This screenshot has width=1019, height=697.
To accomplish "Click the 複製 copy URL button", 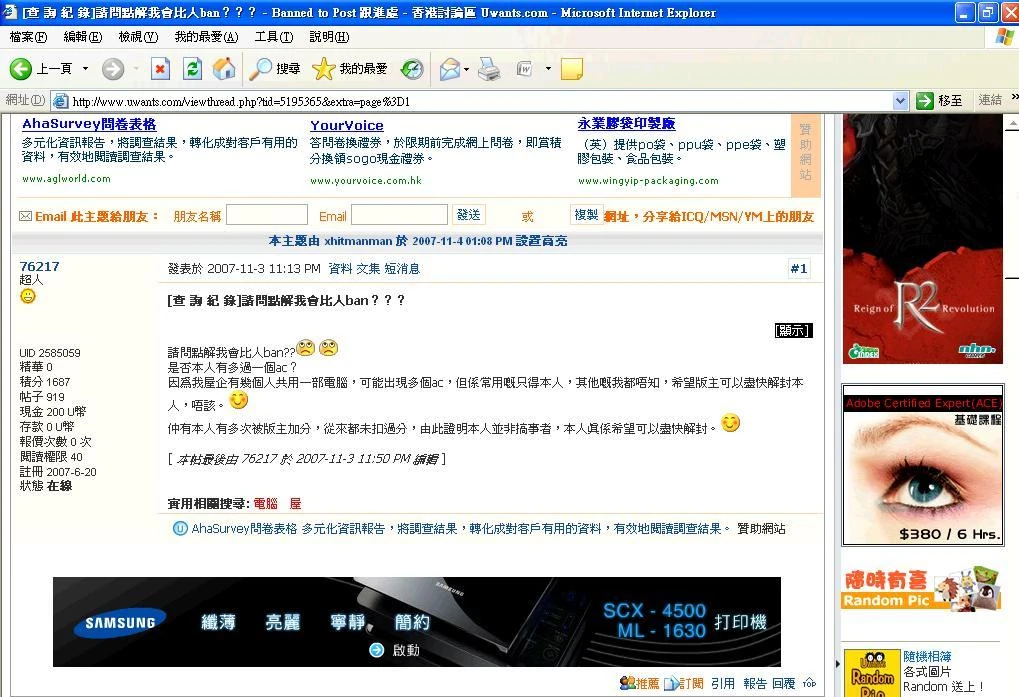I will click(586, 214).
